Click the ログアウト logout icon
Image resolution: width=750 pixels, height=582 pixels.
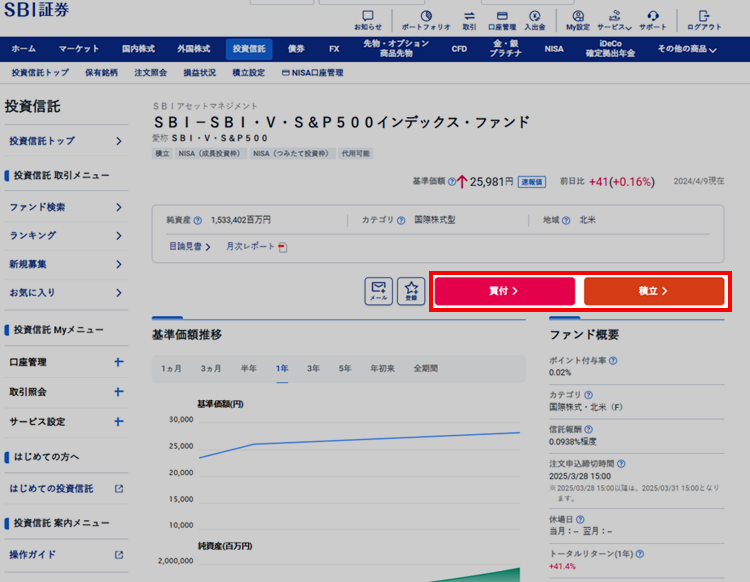pyautogui.click(x=704, y=21)
